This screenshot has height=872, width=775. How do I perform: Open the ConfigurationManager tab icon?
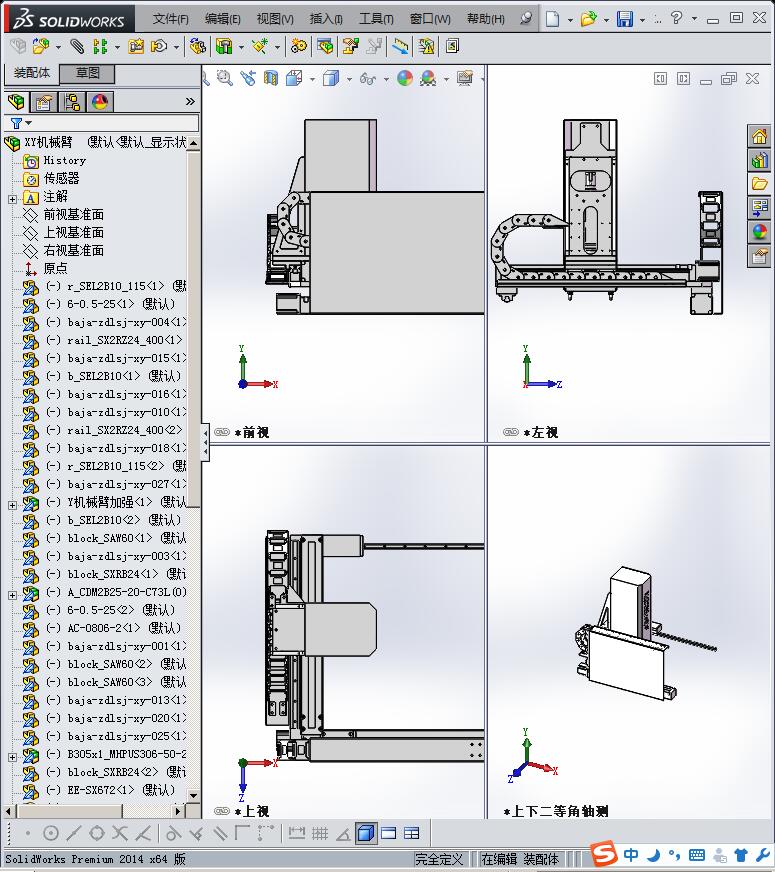point(72,102)
